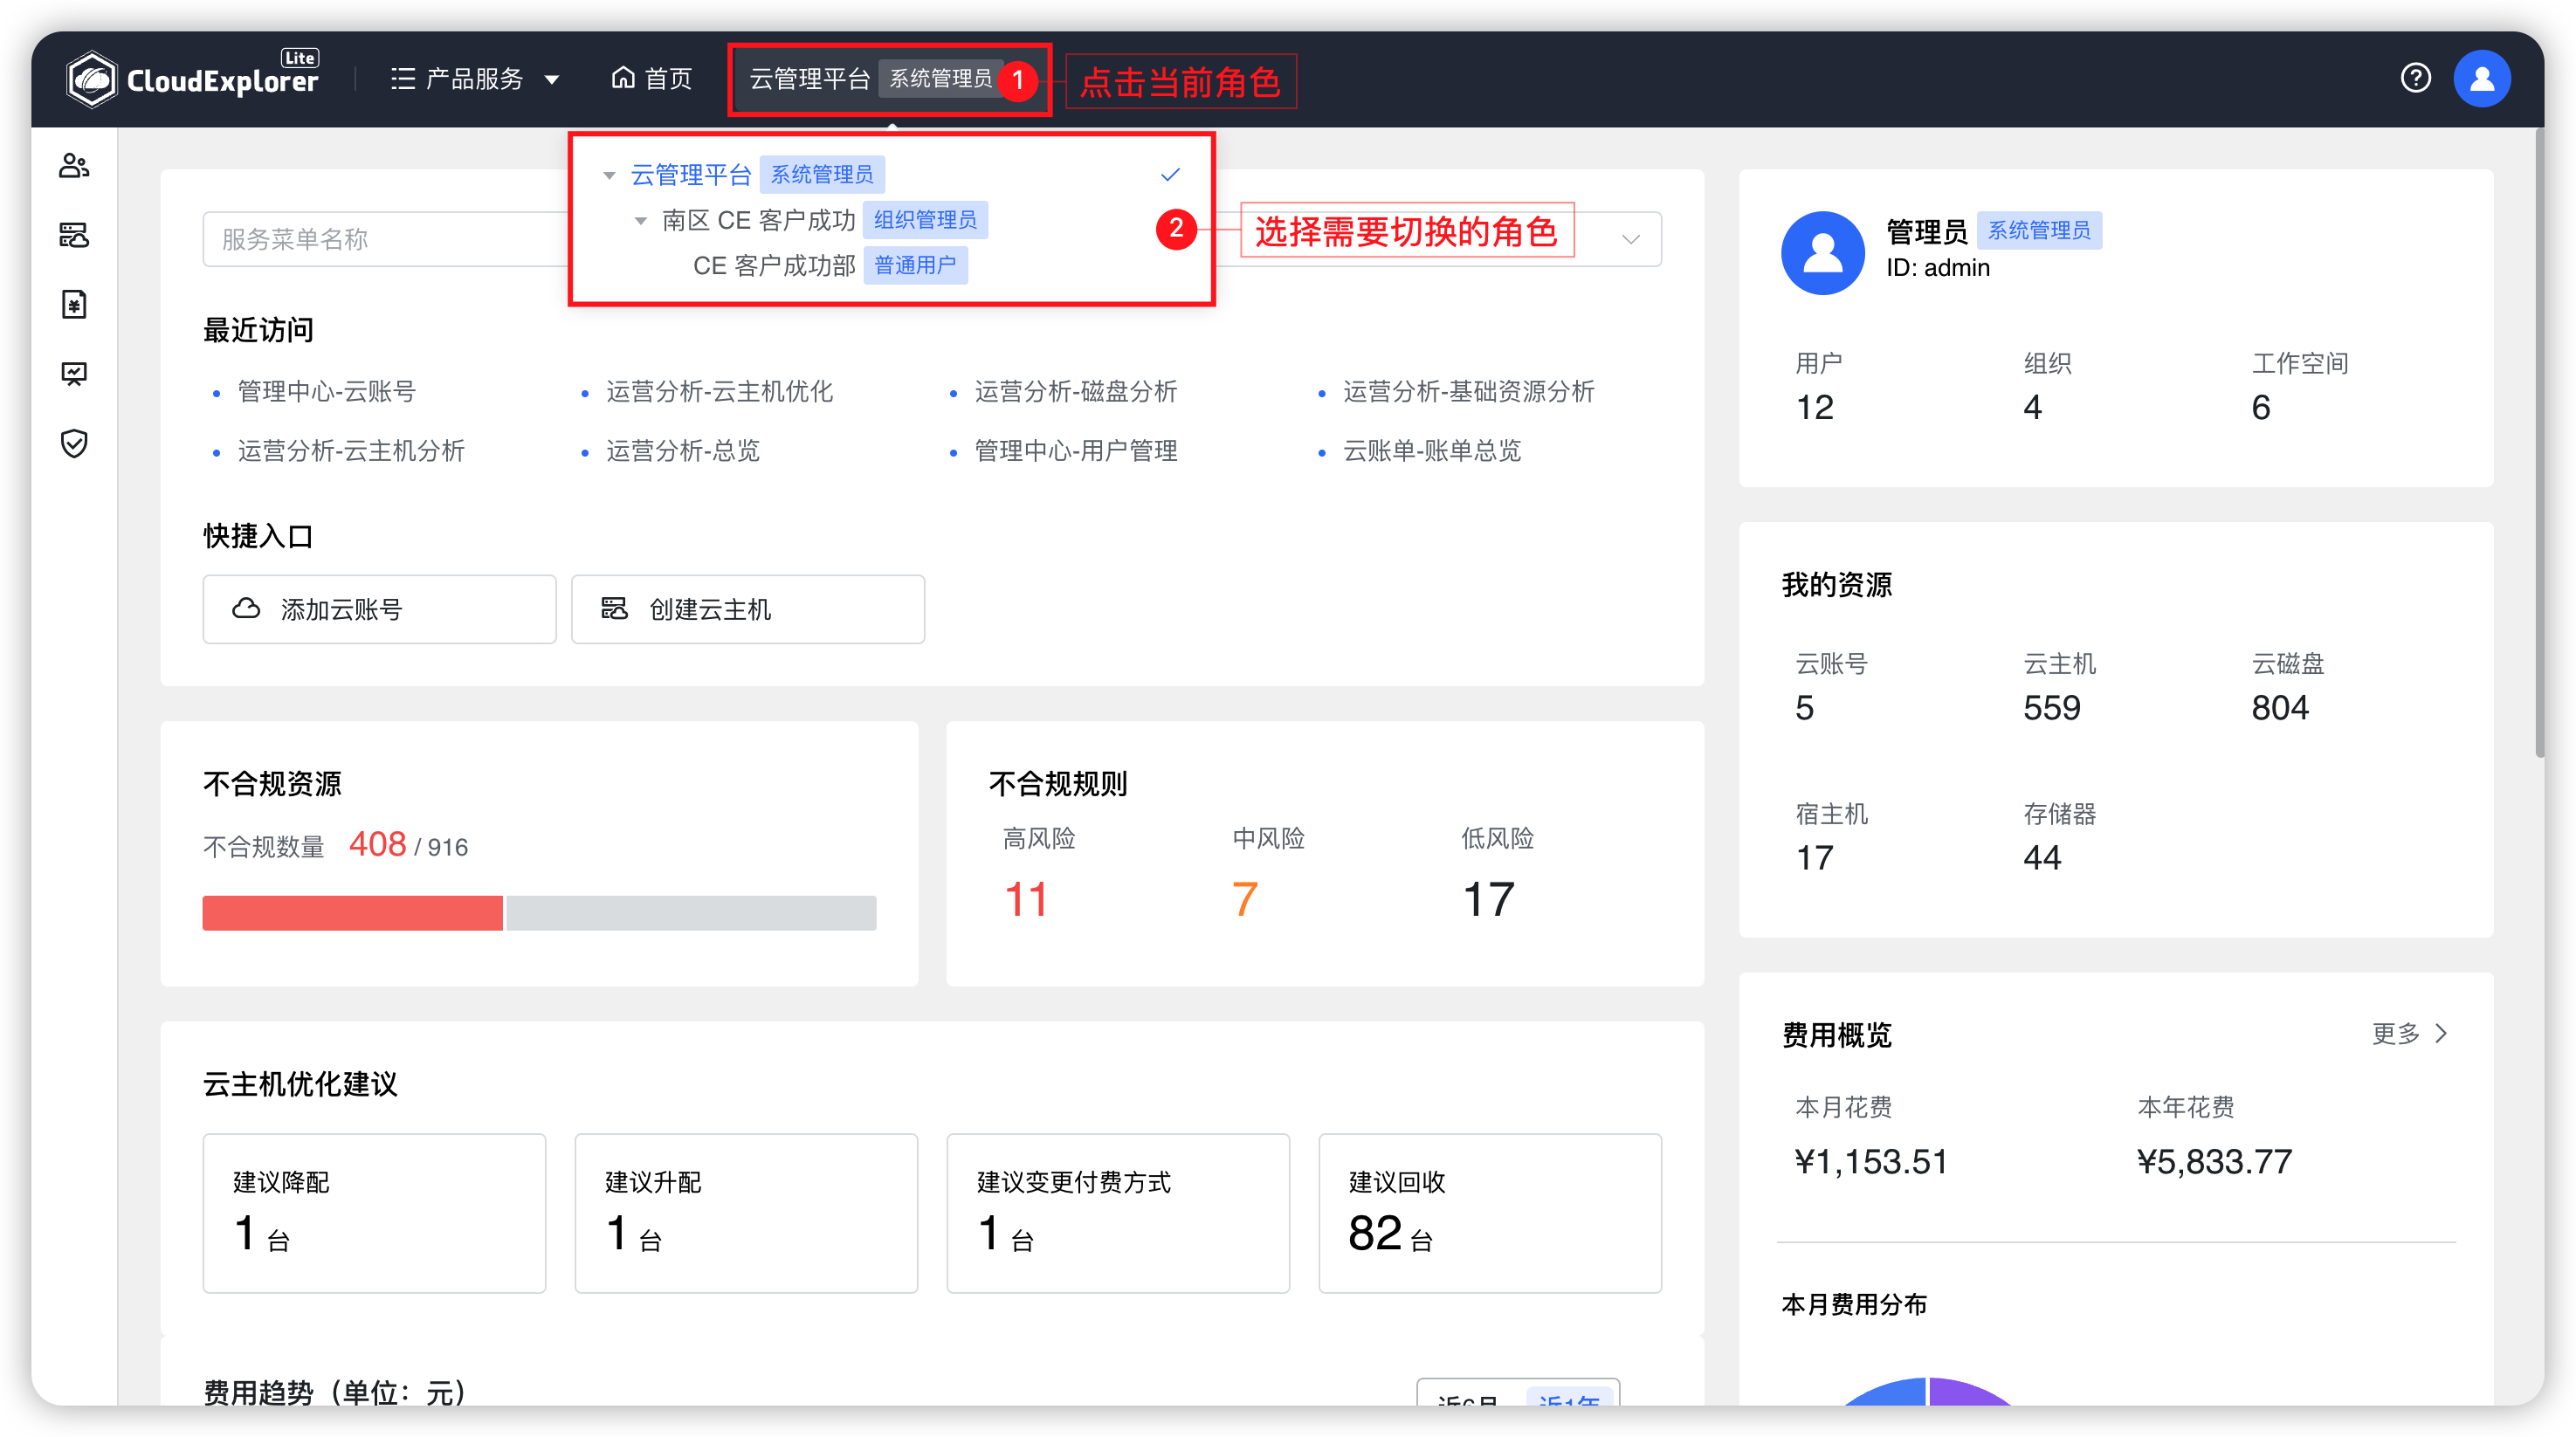This screenshot has height=1437, width=2576.
Task: Go to 首页 home page
Action: point(651,79)
